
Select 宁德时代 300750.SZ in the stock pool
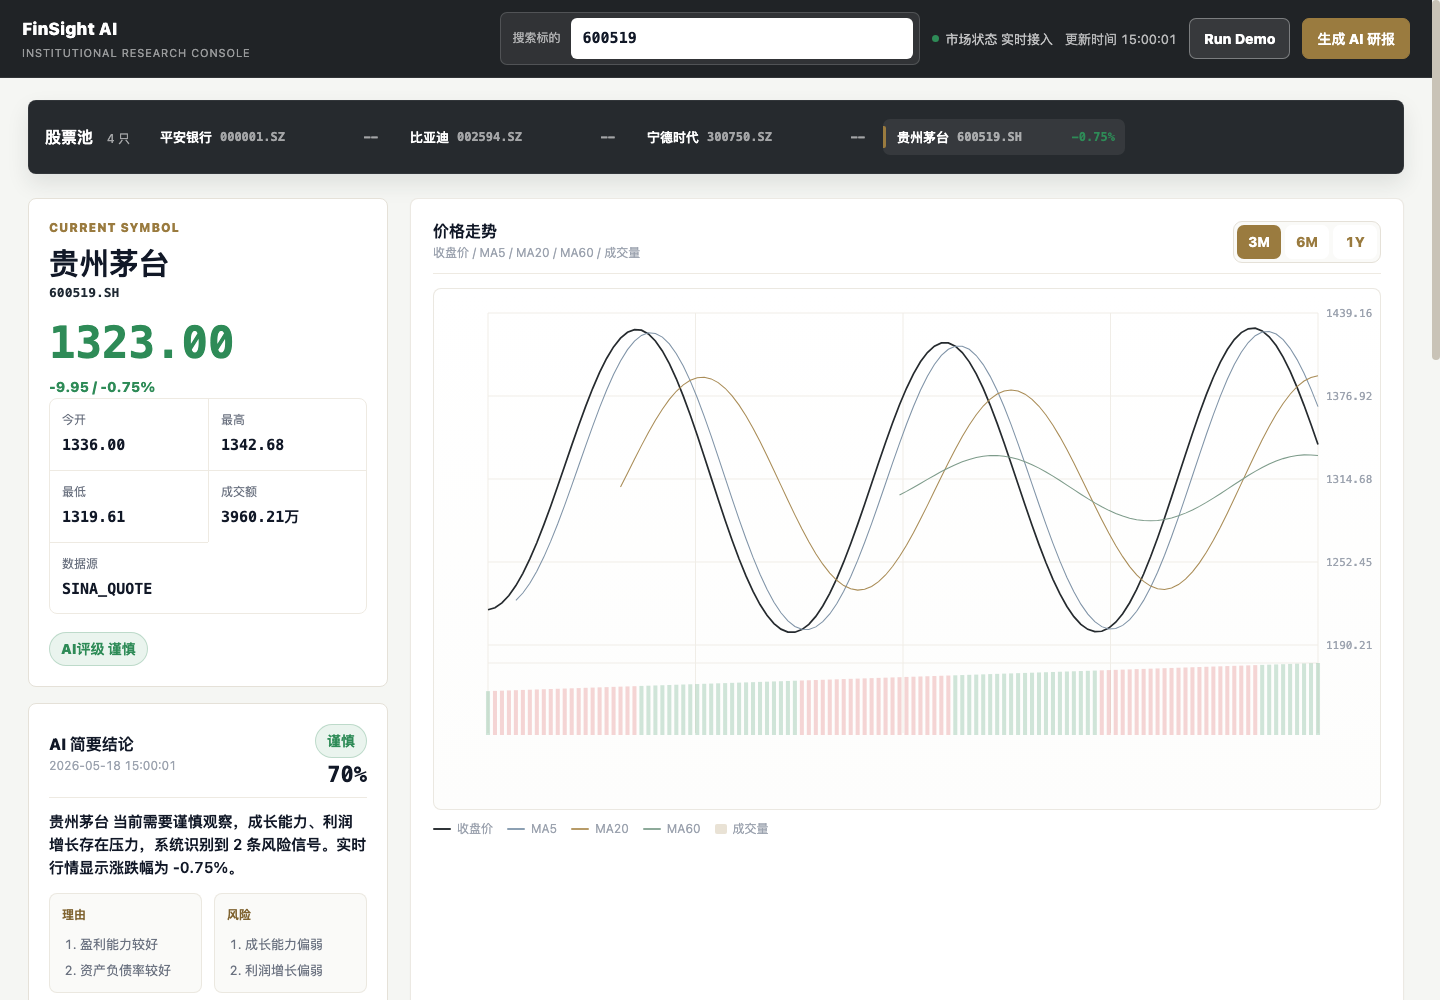coord(756,137)
